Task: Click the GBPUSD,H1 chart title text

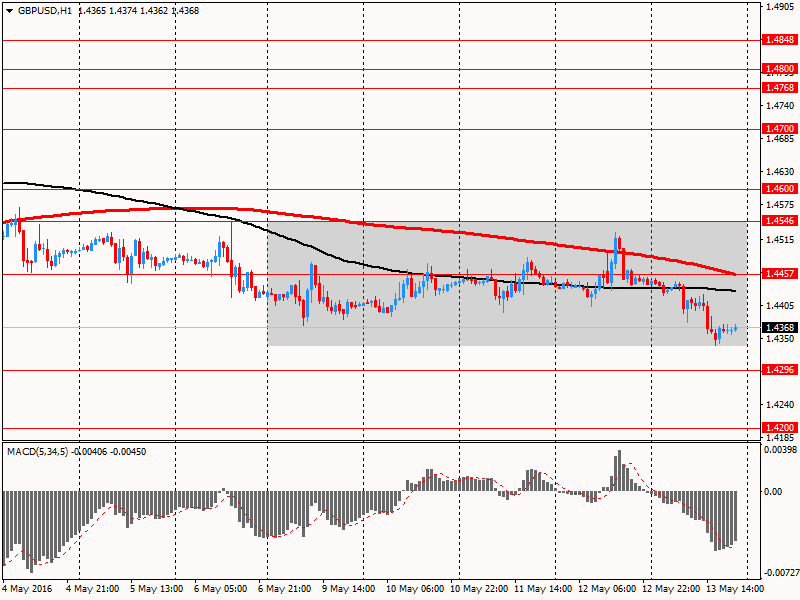Action: coord(45,11)
